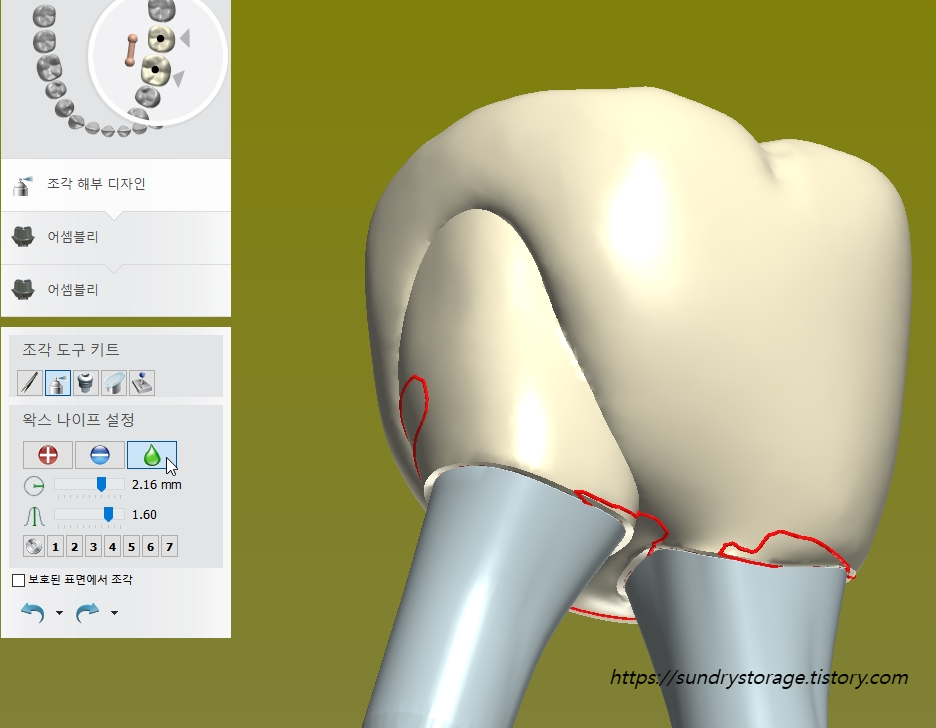Select the joystick transform tool icon
This screenshot has width=936, height=728.
coord(142,383)
